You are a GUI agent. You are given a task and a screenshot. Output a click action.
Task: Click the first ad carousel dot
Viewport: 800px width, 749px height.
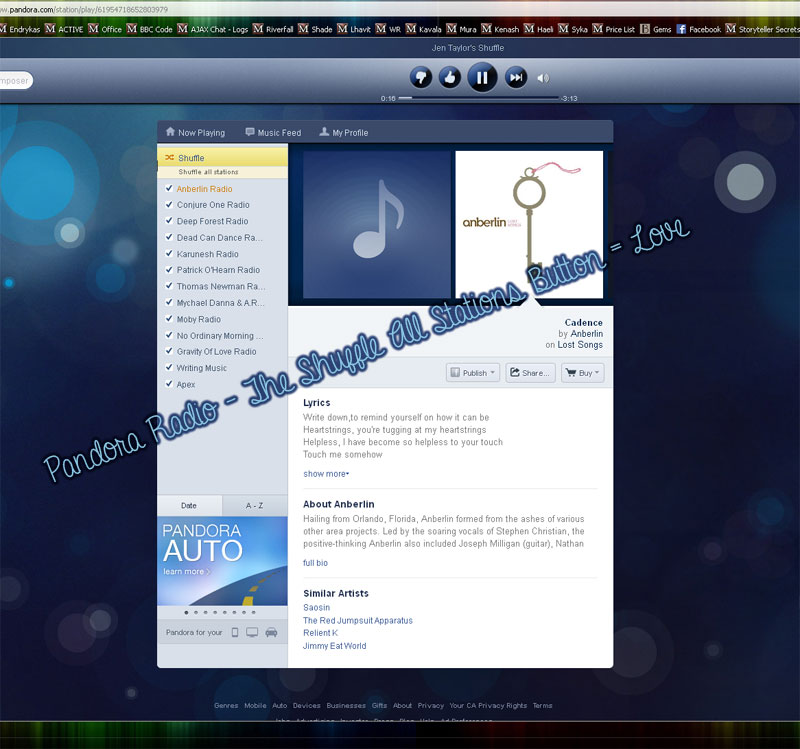186,612
